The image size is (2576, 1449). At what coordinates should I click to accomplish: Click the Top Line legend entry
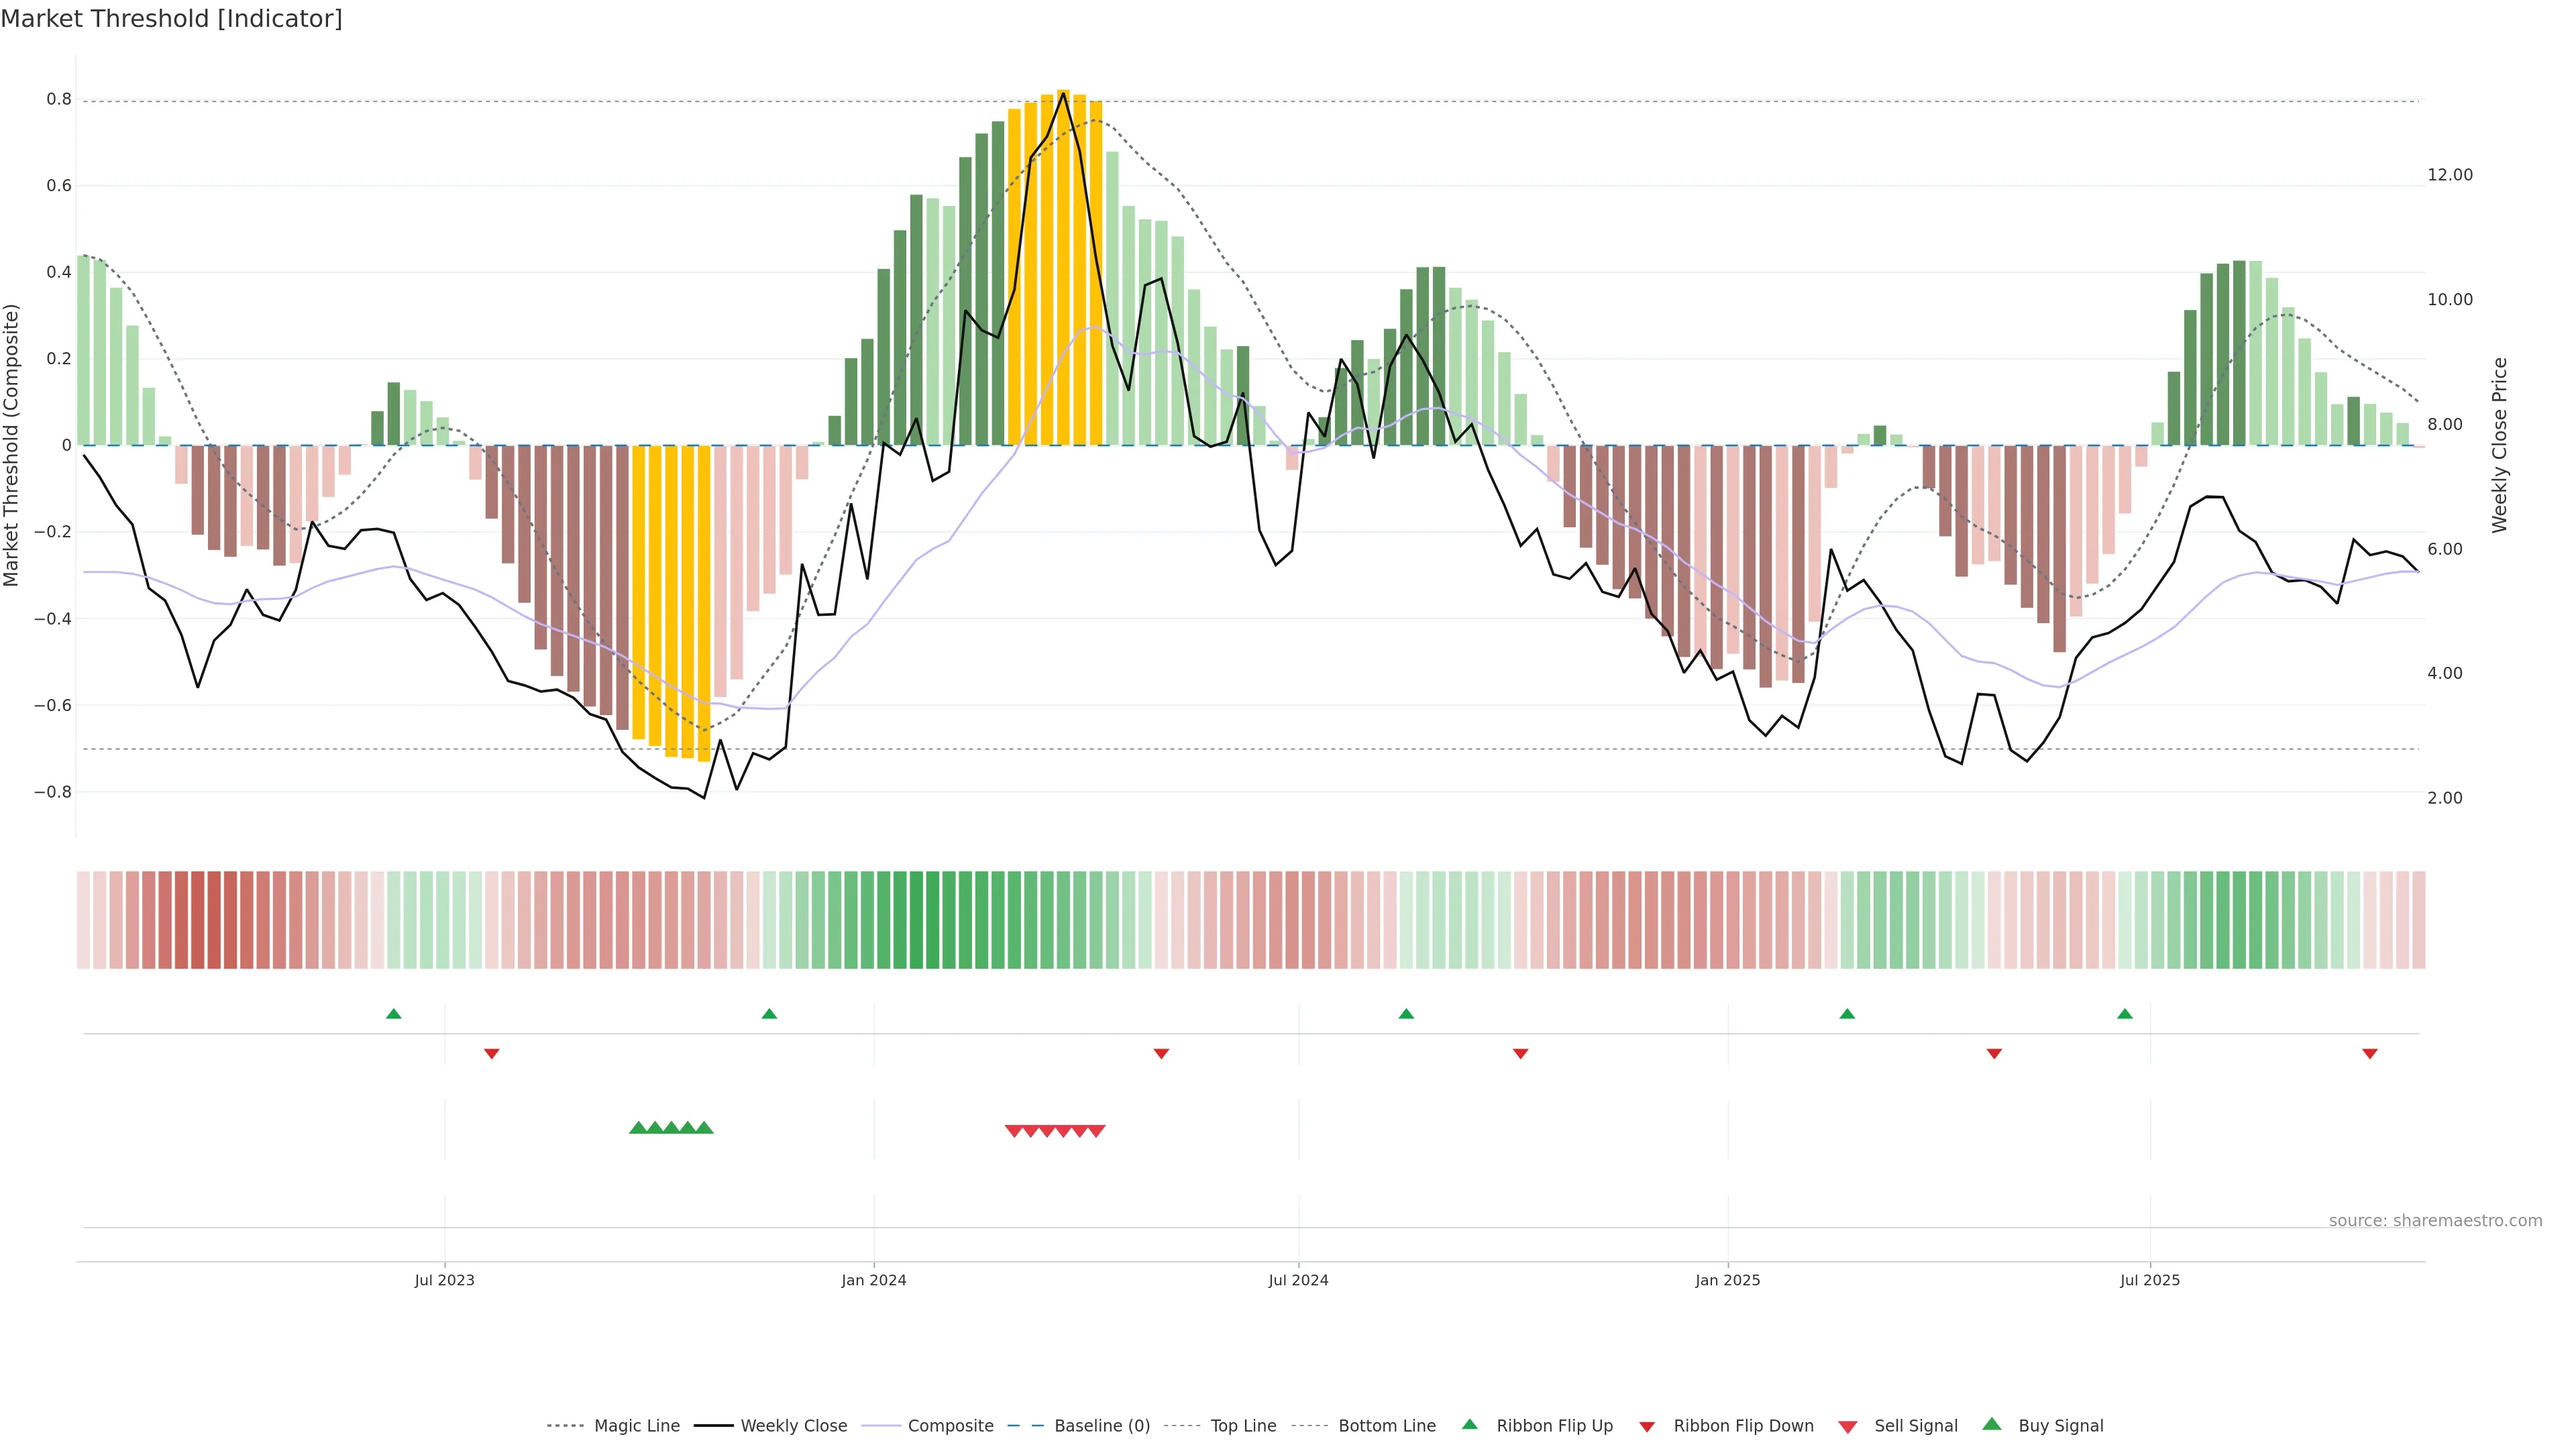pyautogui.click(x=1243, y=1426)
